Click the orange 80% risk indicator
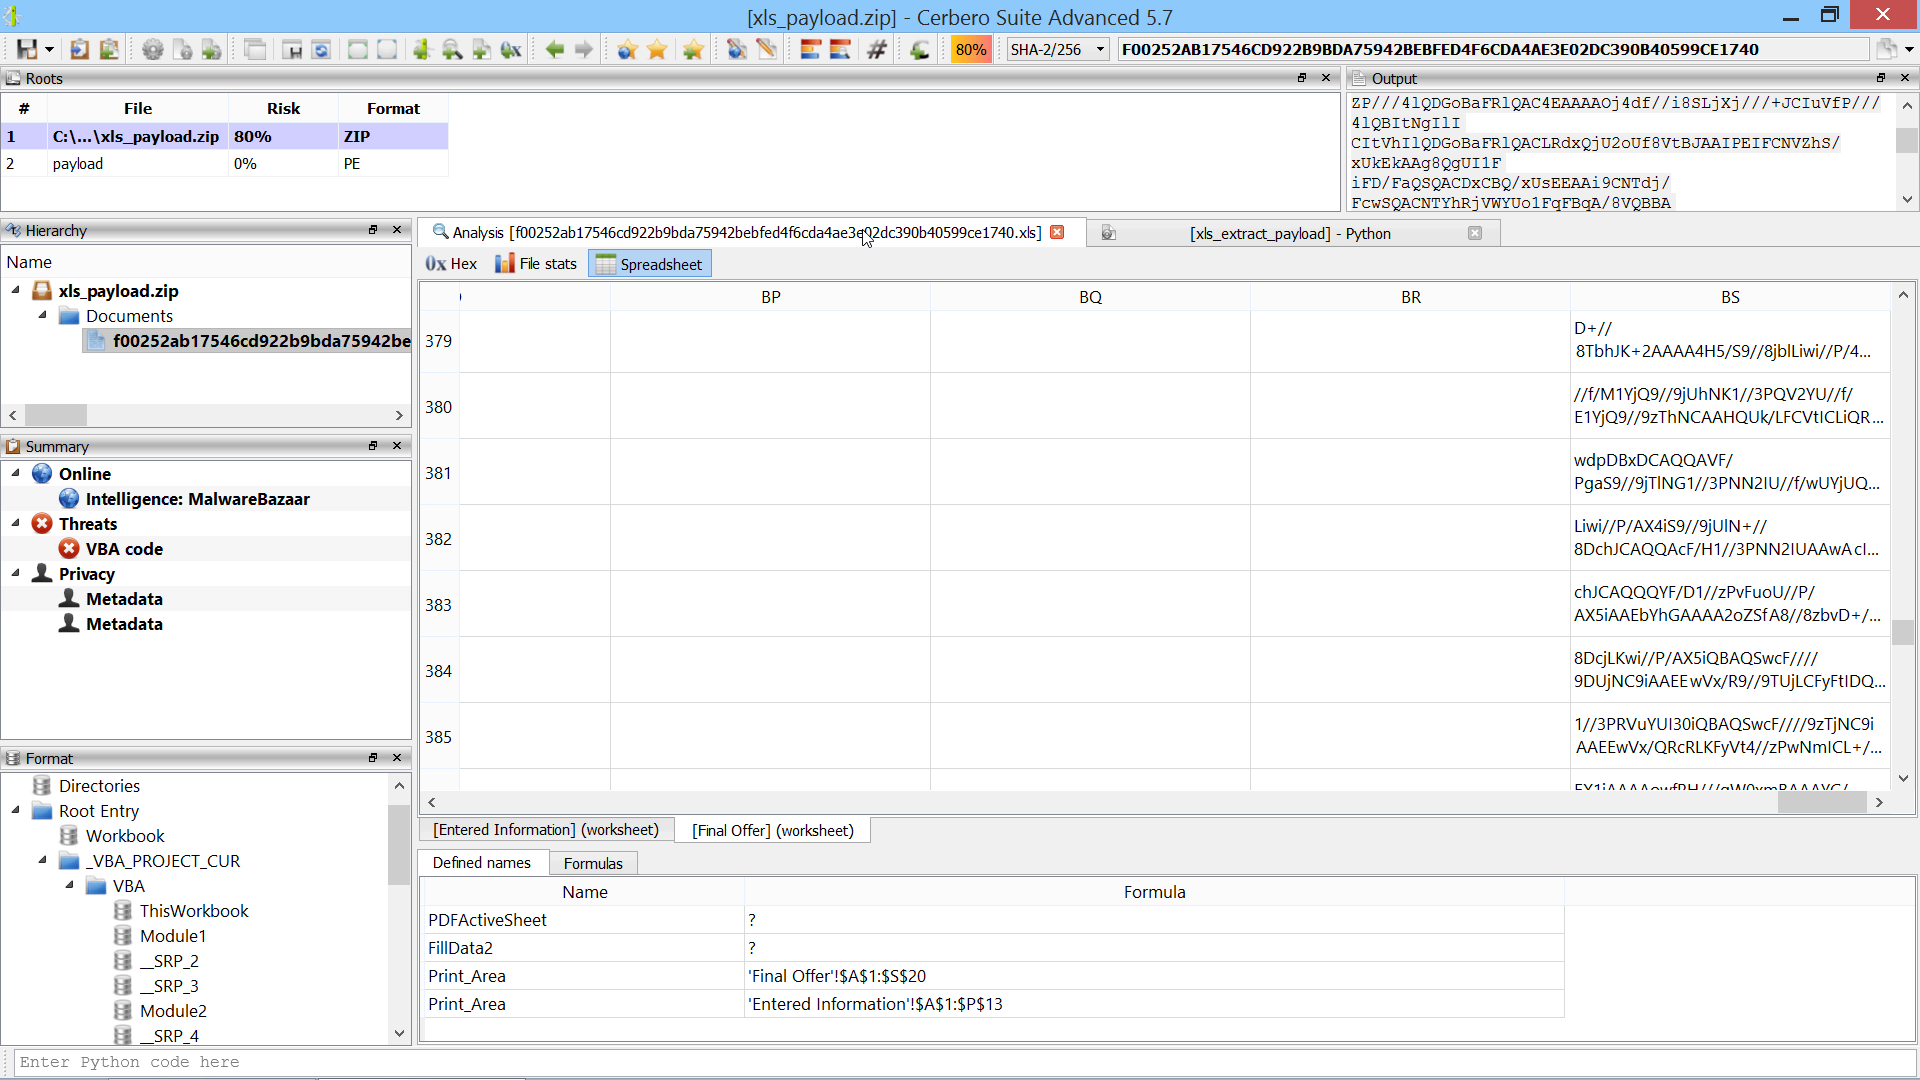The image size is (1920, 1080). point(970,49)
